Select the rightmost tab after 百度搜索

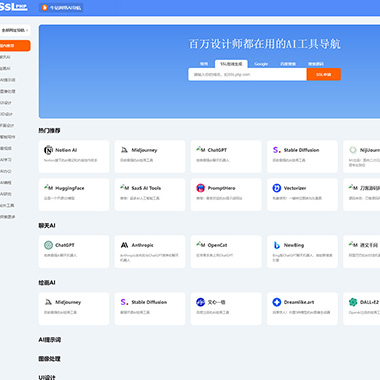[316, 64]
